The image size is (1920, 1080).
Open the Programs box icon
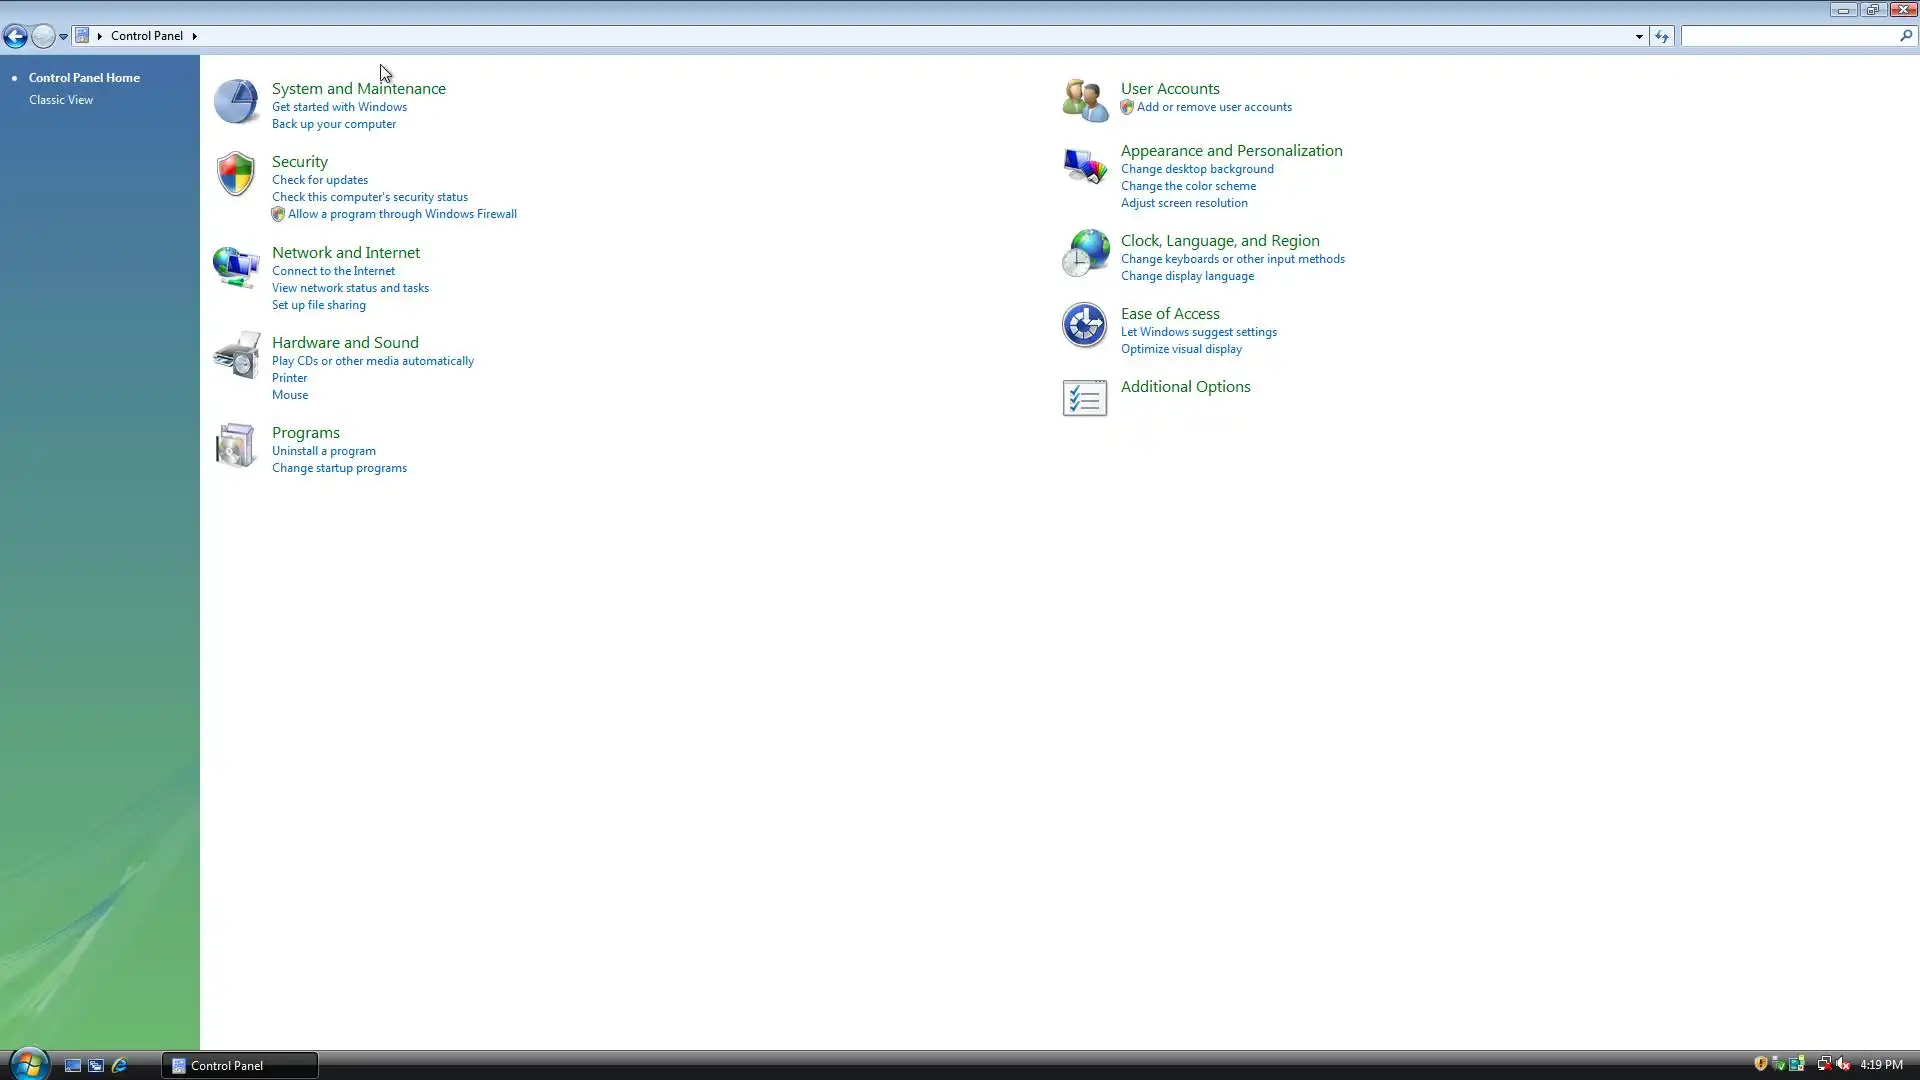236,446
